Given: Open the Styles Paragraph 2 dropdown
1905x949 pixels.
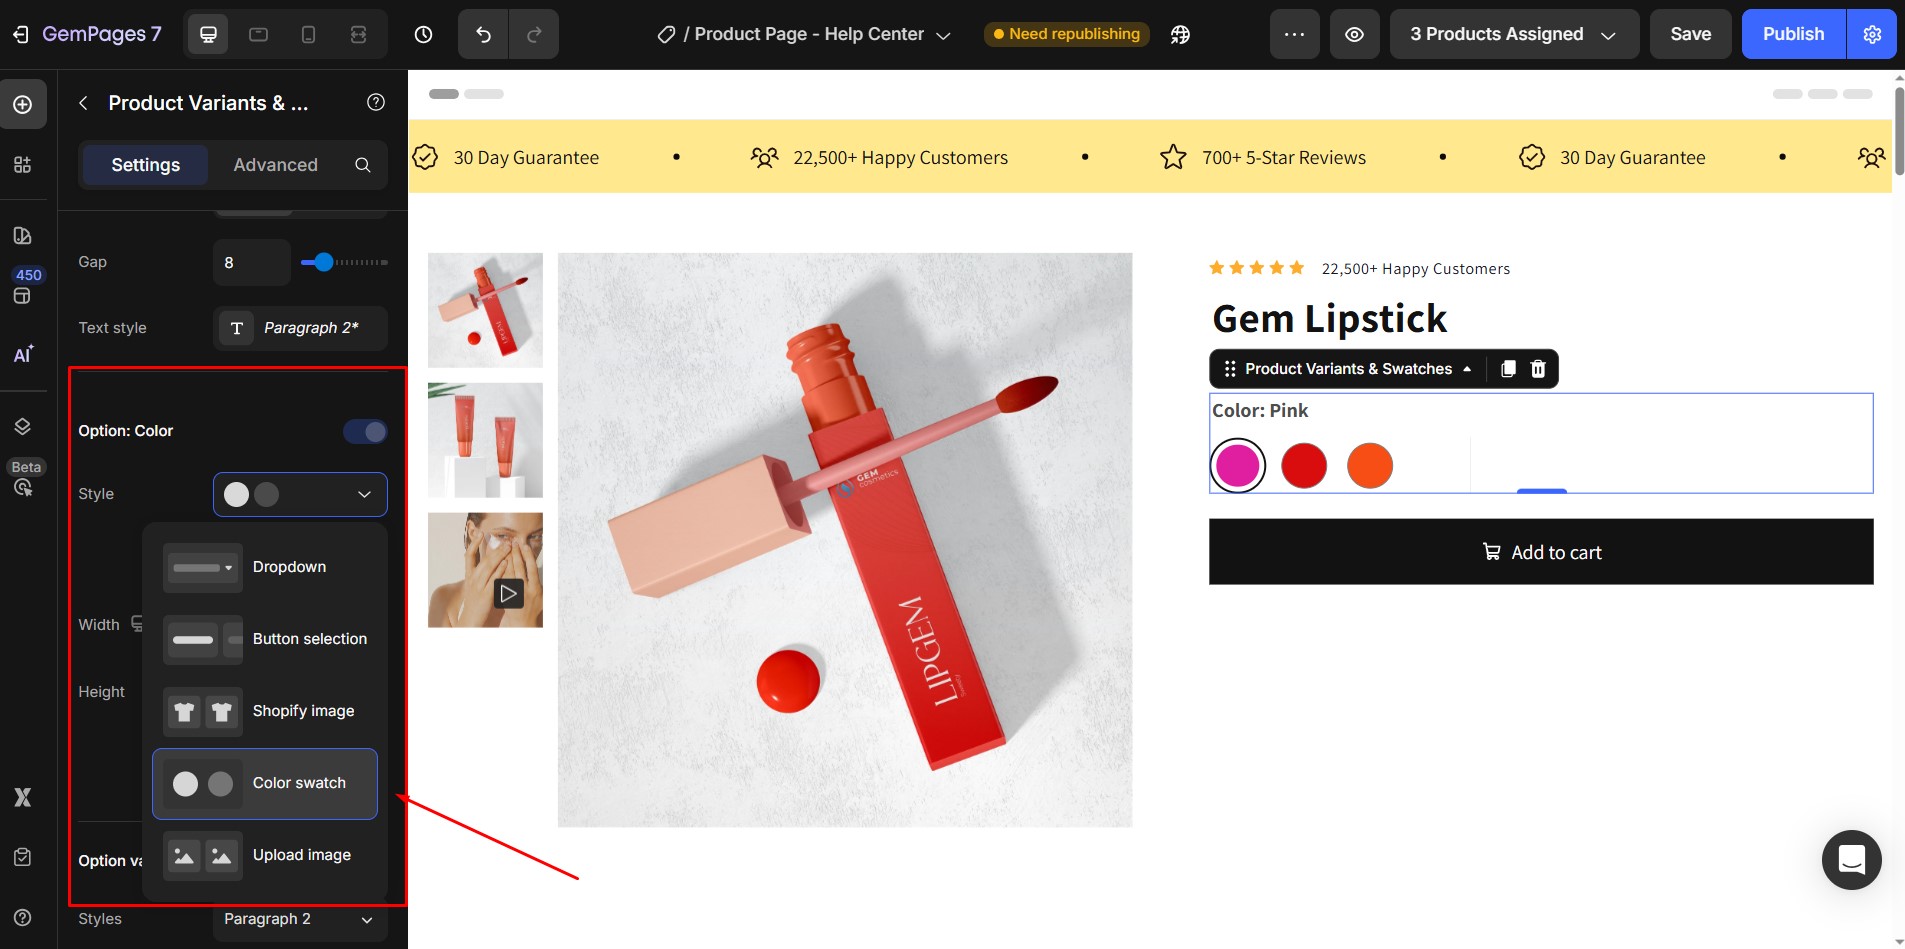Looking at the screenshot, I should point(299,919).
